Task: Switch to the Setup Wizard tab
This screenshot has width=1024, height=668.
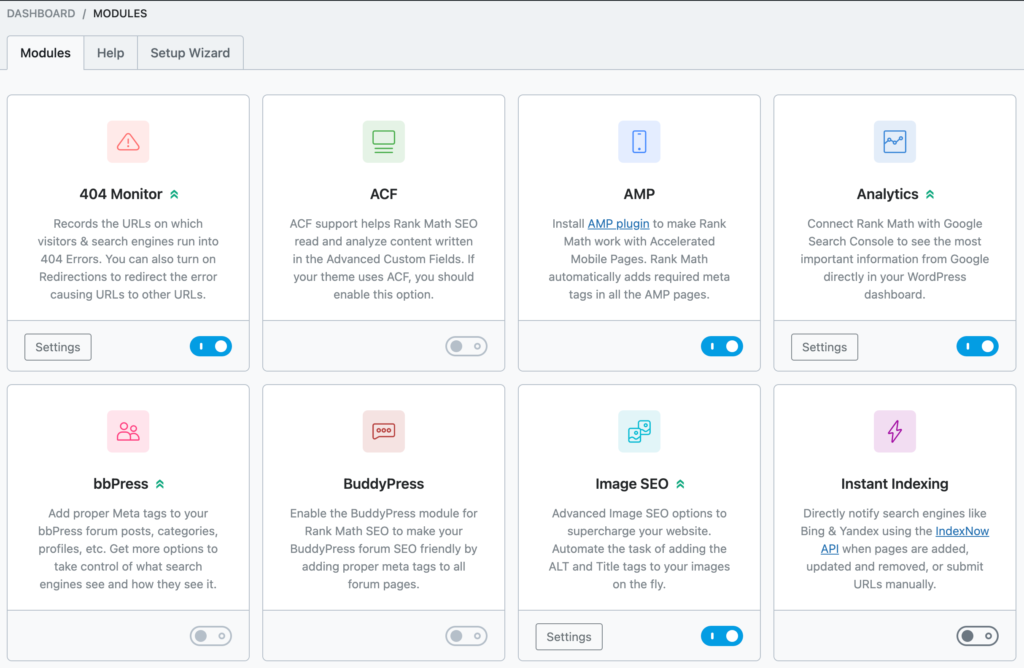Action: (190, 53)
